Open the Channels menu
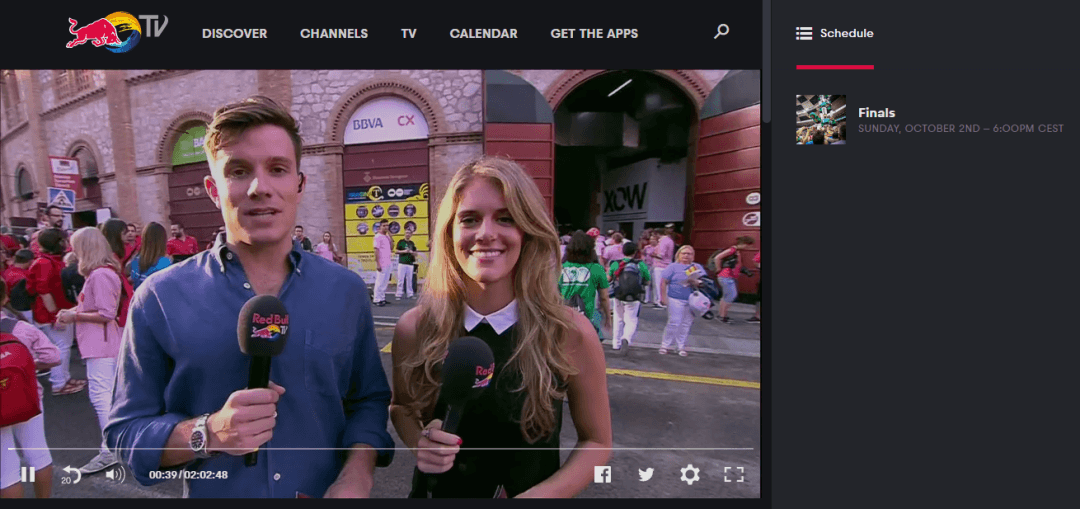This screenshot has height=509, width=1080. [334, 34]
